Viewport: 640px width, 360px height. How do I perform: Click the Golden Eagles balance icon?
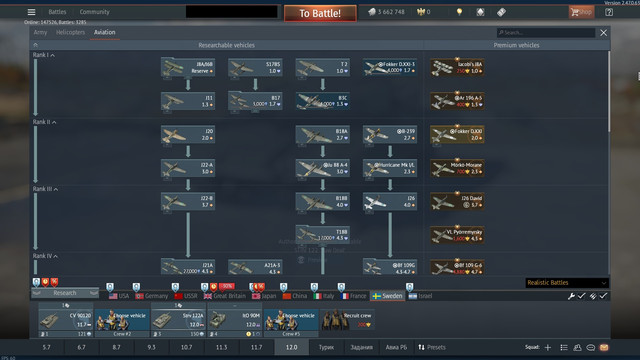coord(421,12)
